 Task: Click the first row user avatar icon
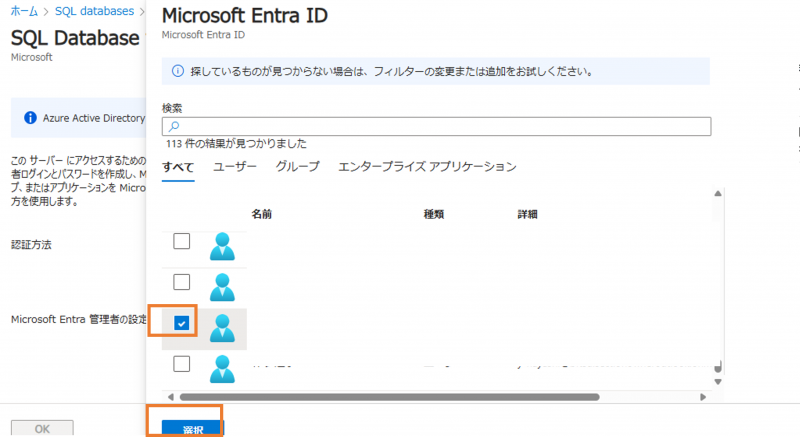[222, 246]
